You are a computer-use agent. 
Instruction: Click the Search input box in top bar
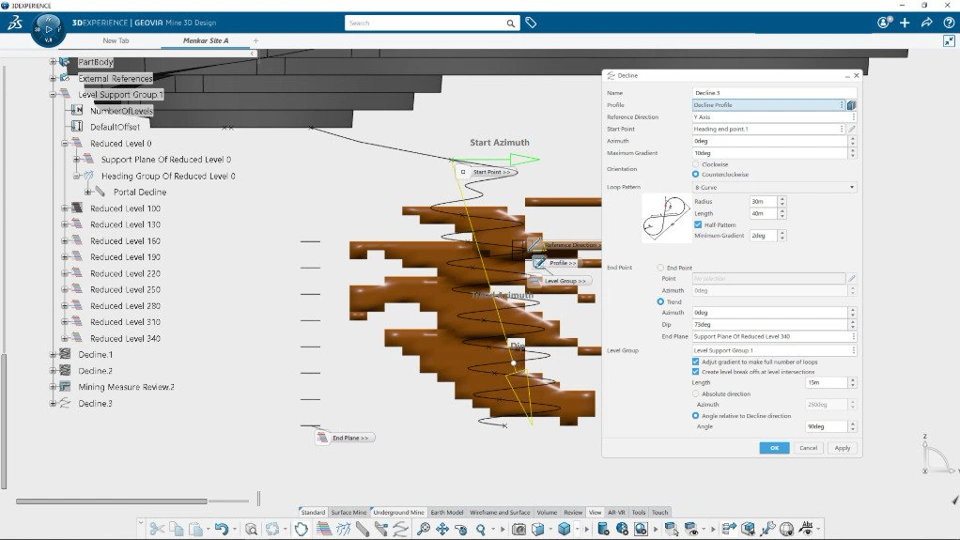point(426,23)
